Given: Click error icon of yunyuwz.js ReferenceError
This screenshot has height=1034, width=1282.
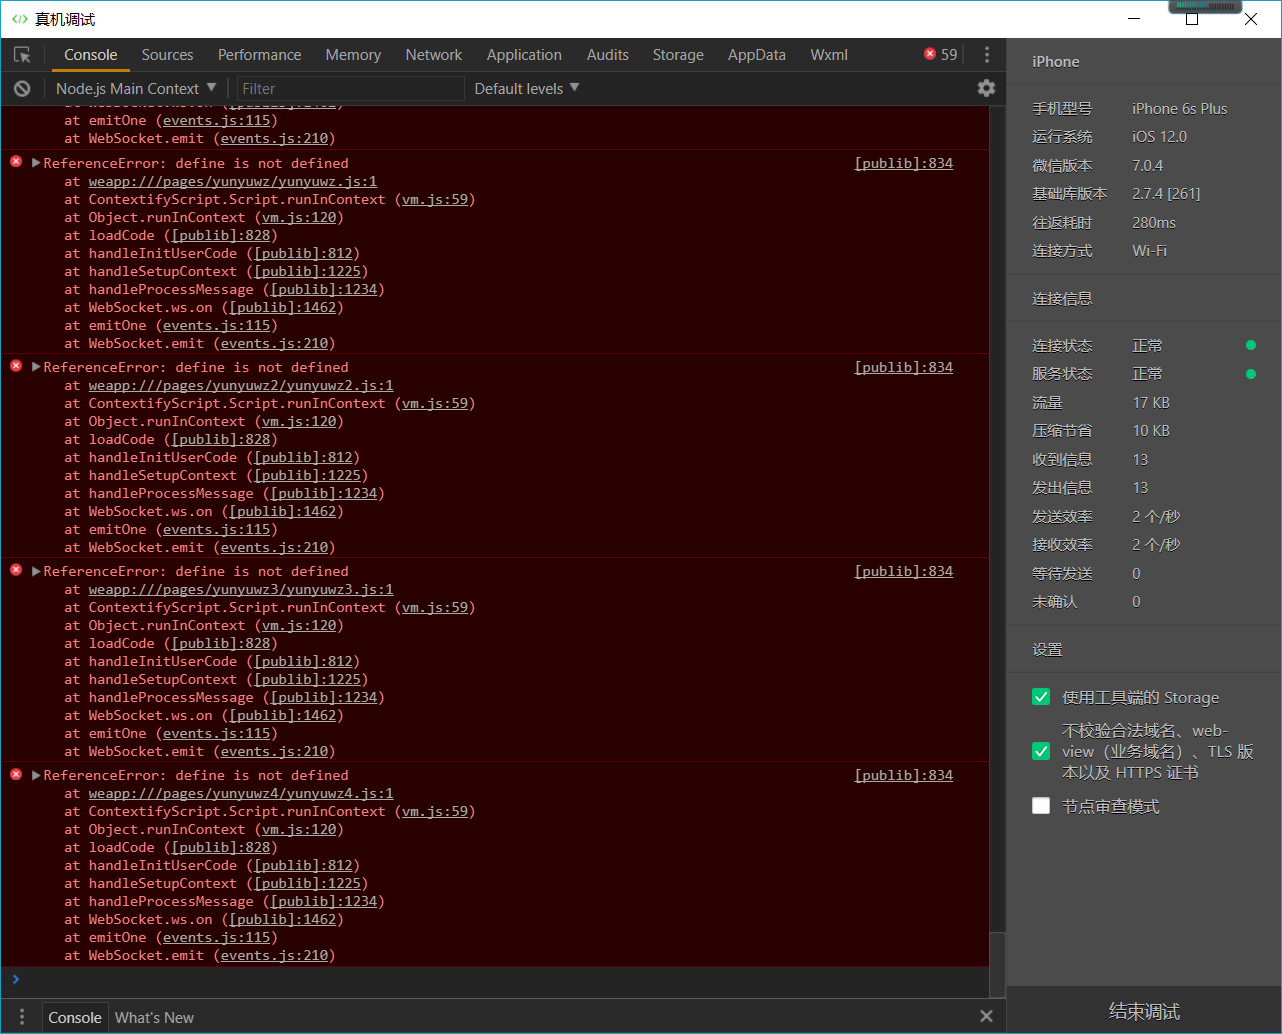Looking at the screenshot, I should tap(16, 161).
